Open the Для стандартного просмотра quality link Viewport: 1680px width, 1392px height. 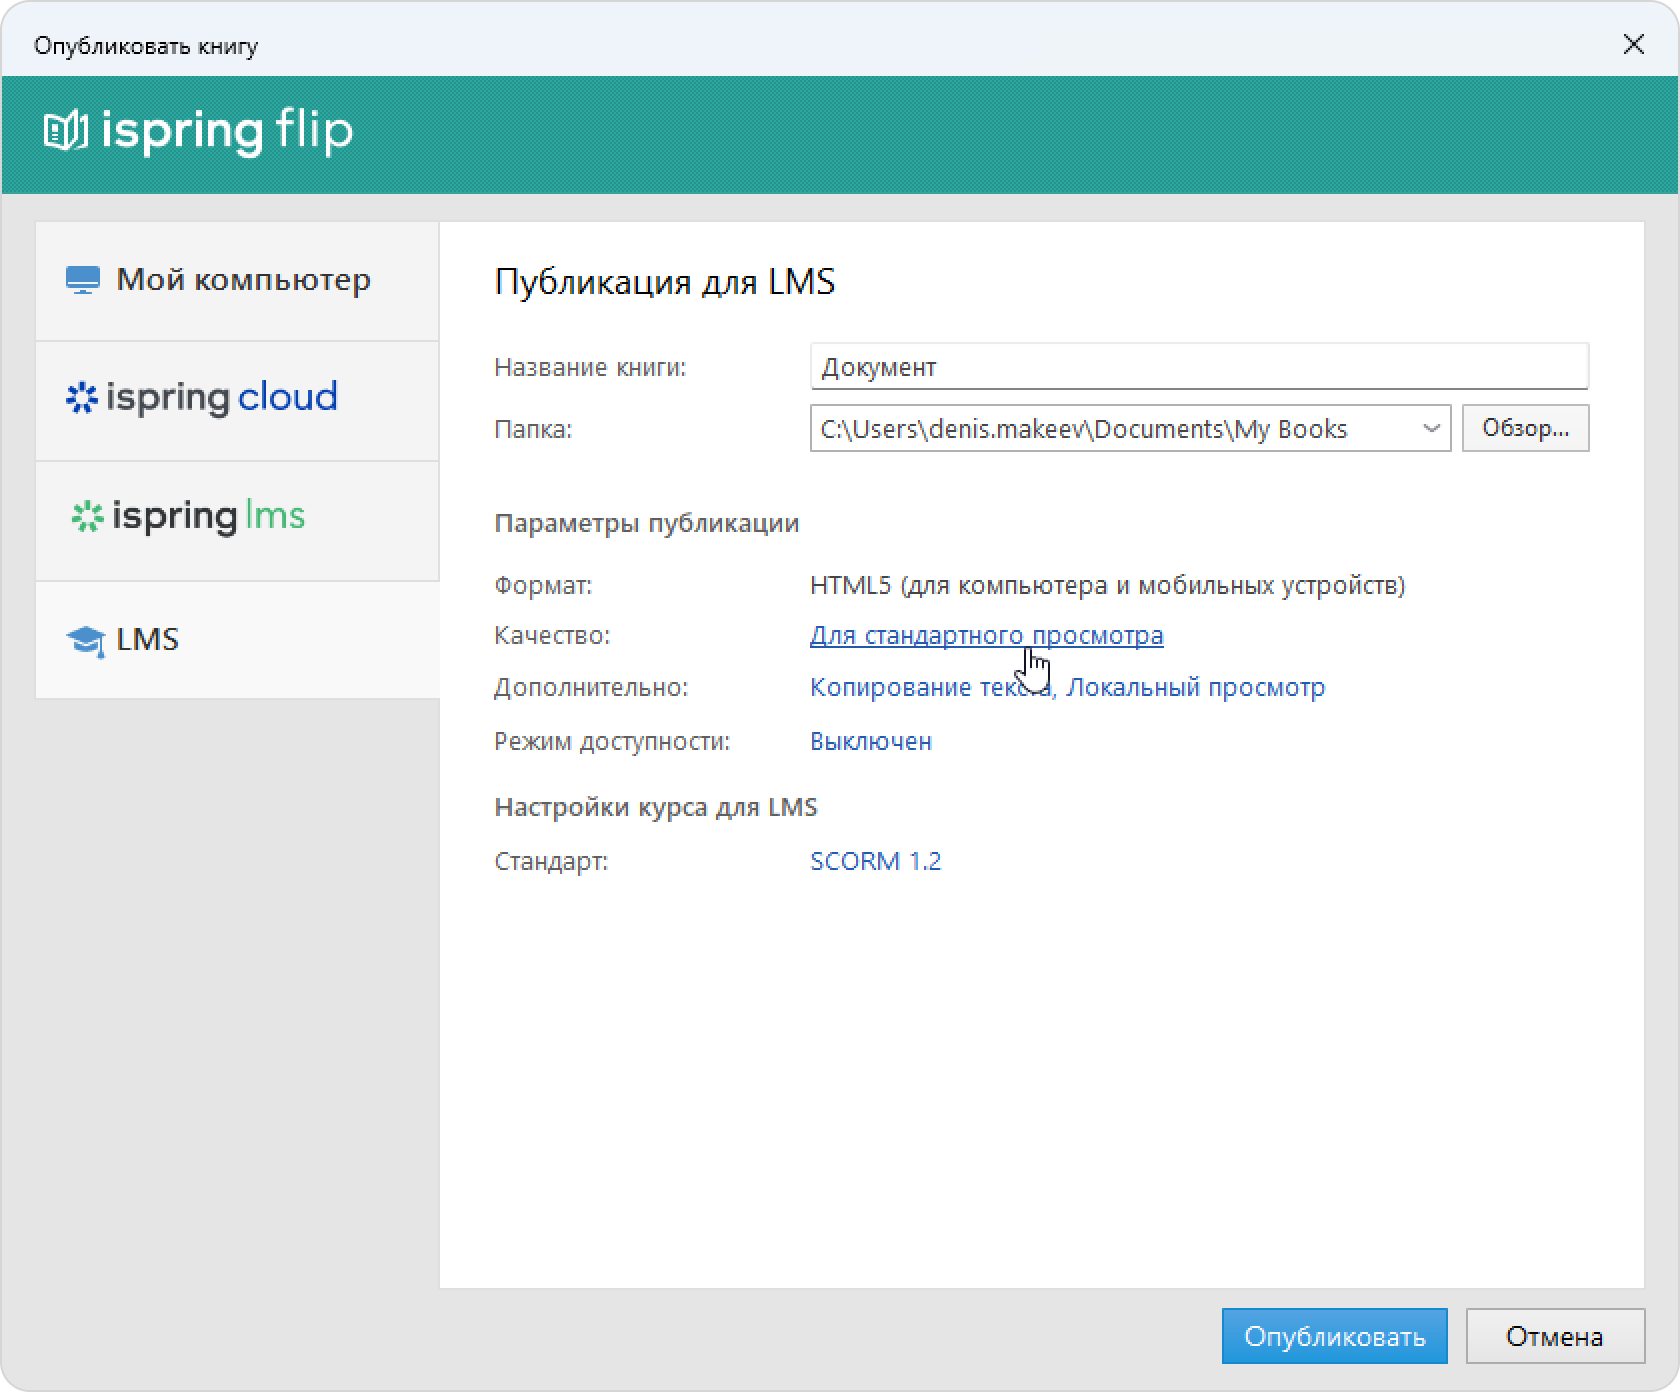986,636
